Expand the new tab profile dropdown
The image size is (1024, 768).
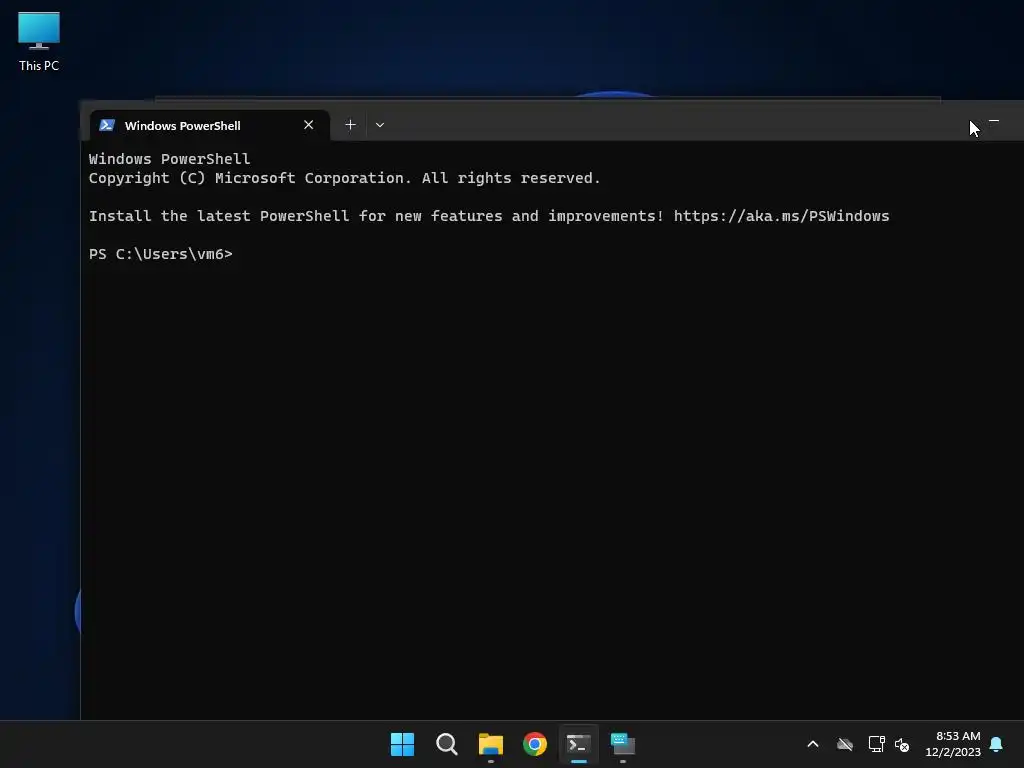coord(379,125)
